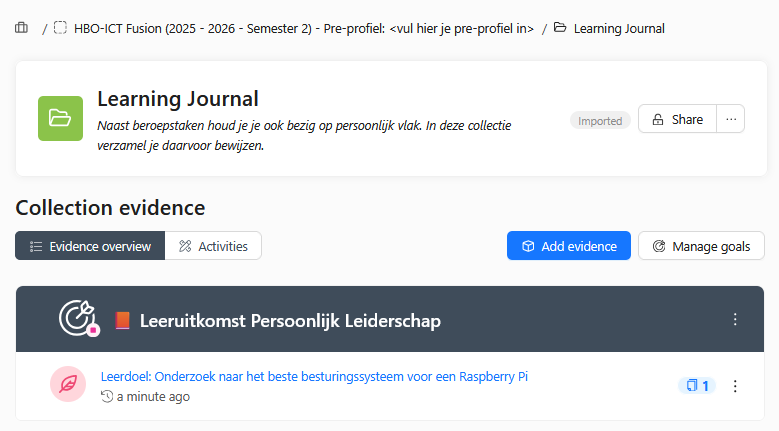Open Manage goals
The width and height of the screenshot is (779, 431).
(x=701, y=246)
